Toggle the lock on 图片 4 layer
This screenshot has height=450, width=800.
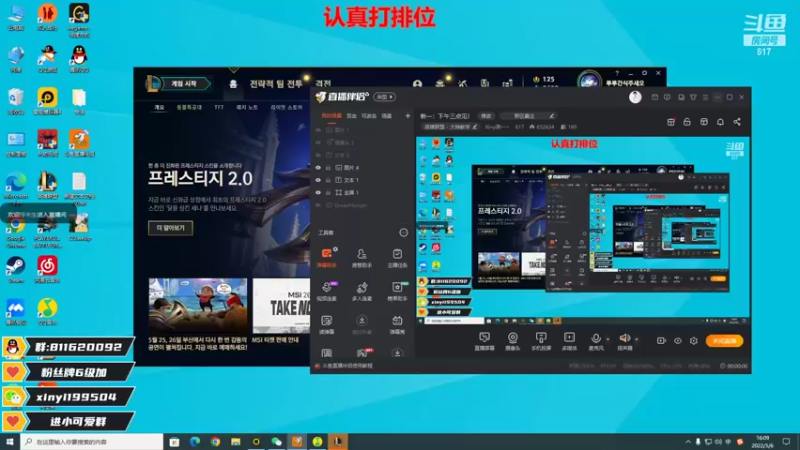pos(328,167)
